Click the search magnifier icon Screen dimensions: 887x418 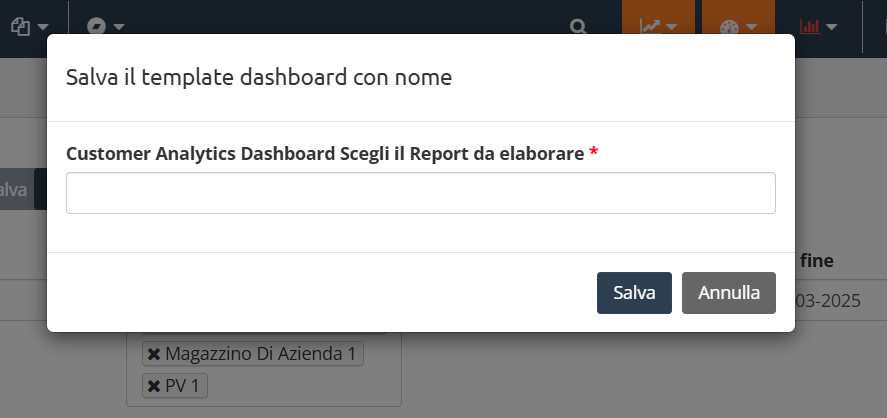[x=578, y=27]
